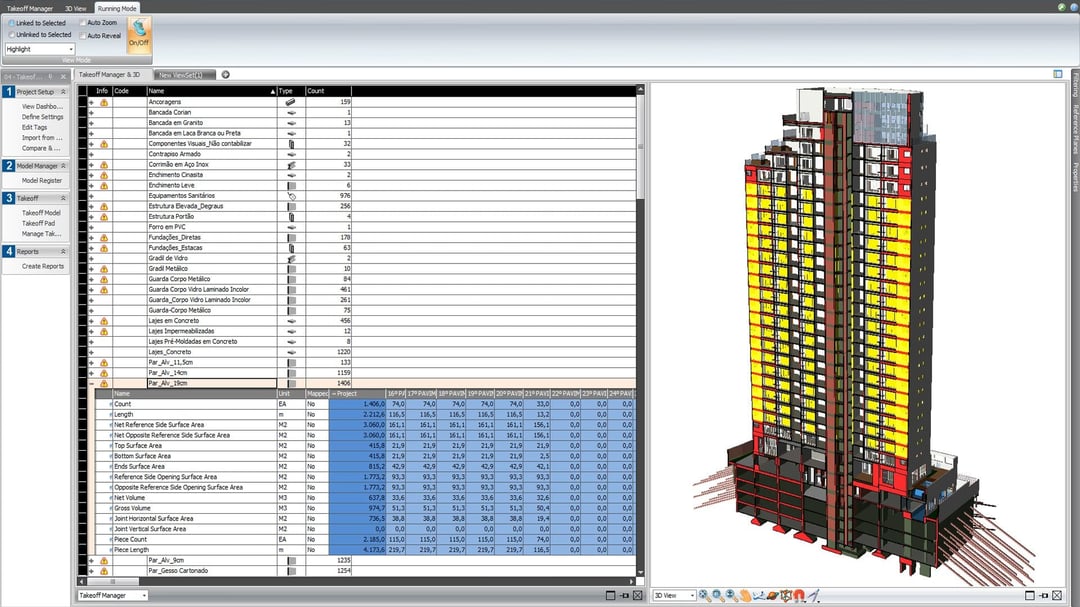Screen dimensions: 1080x607
Task: Click warning icon on Corrimão em Aço Inox row
Action: [x=104, y=165]
